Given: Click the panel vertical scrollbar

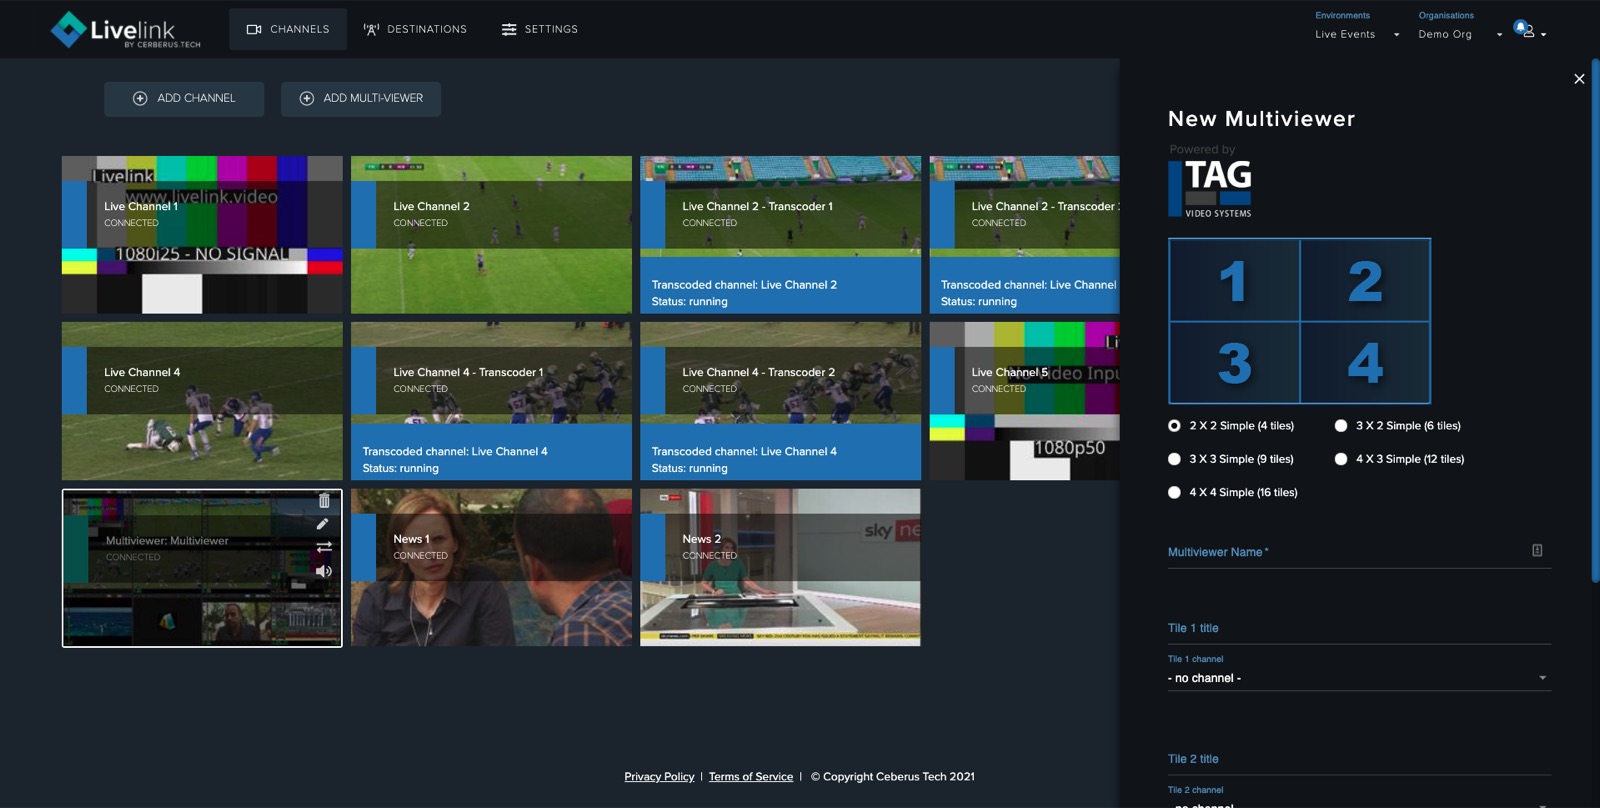Looking at the screenshot, I should tap(1595, 320).
